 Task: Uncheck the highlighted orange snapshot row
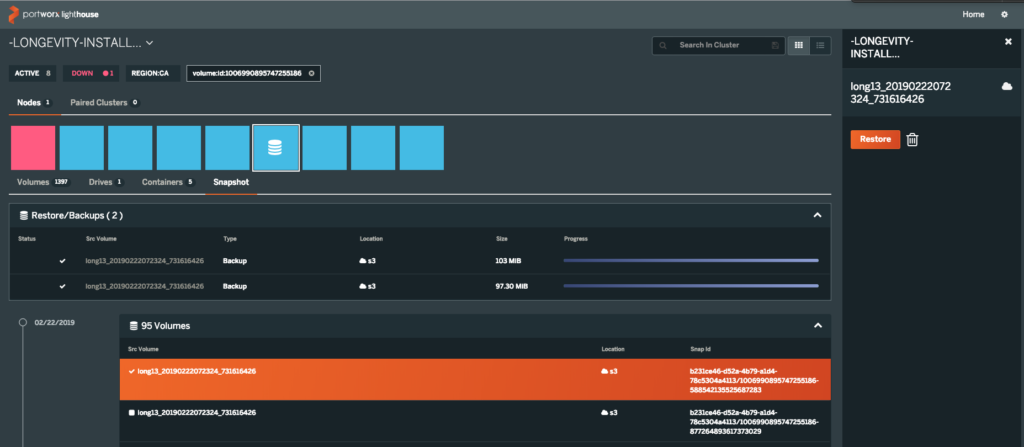132,371
